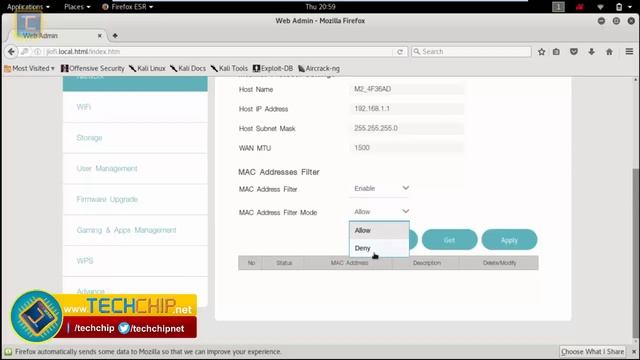Viewport: 640px width, 360px height.
Task: Click the No column header
Action: pos(251,263)
